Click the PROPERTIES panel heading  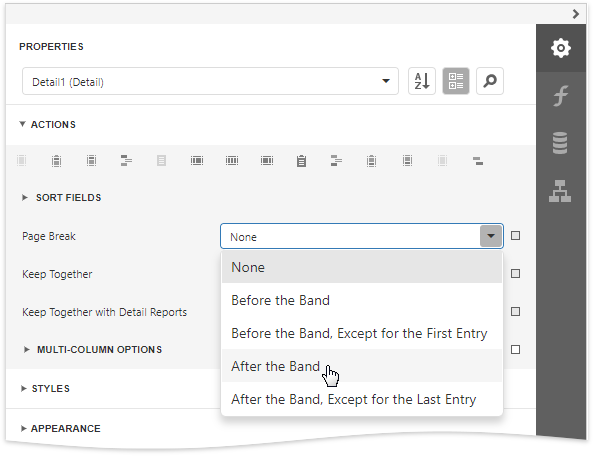click(x=51, y=47)
